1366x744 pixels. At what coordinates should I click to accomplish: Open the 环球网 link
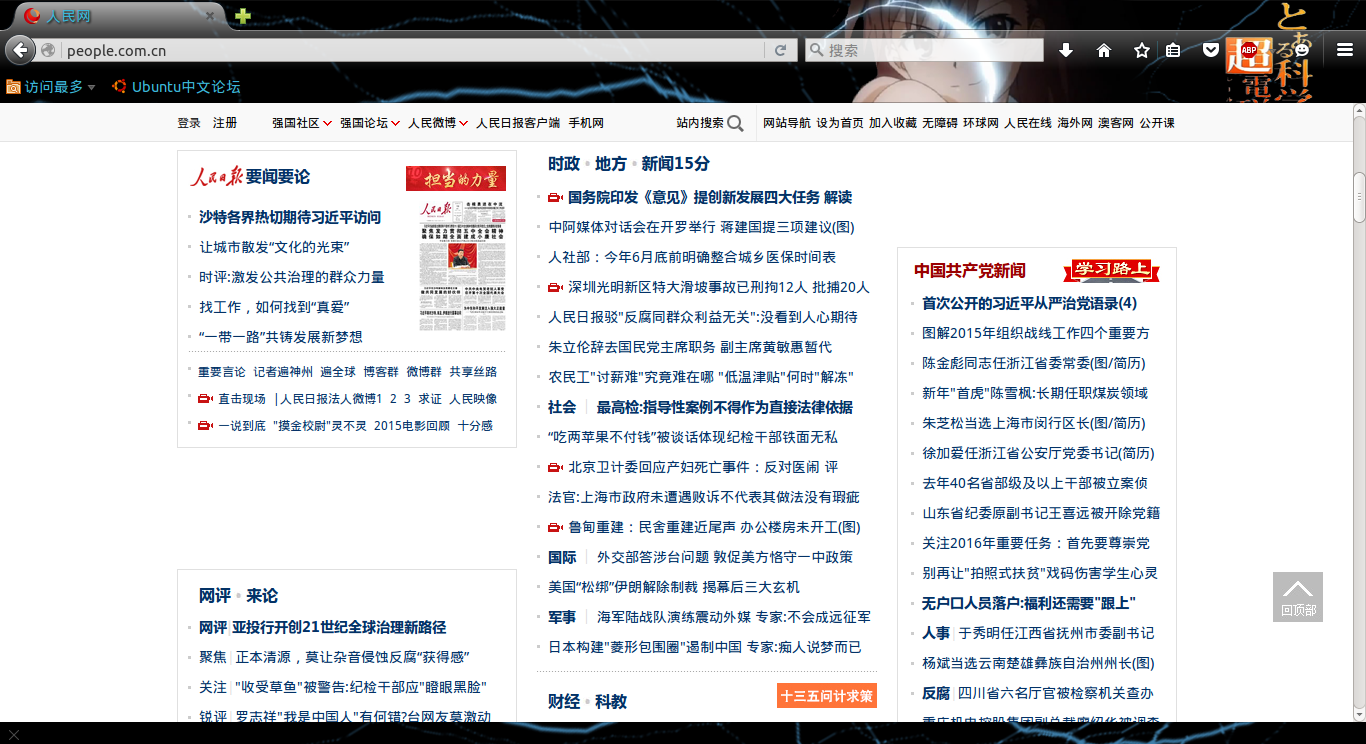pyautogui.click(x=981, y=123)
